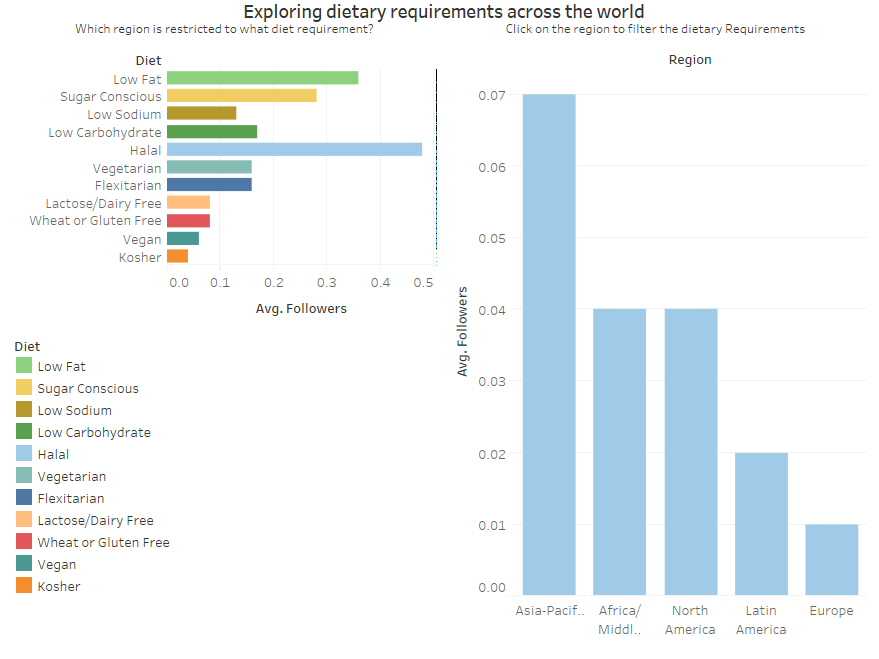Viewport: 879px width, 659px height.
Task: Click the 'Region' chart header
Action: tap(690, 59)
